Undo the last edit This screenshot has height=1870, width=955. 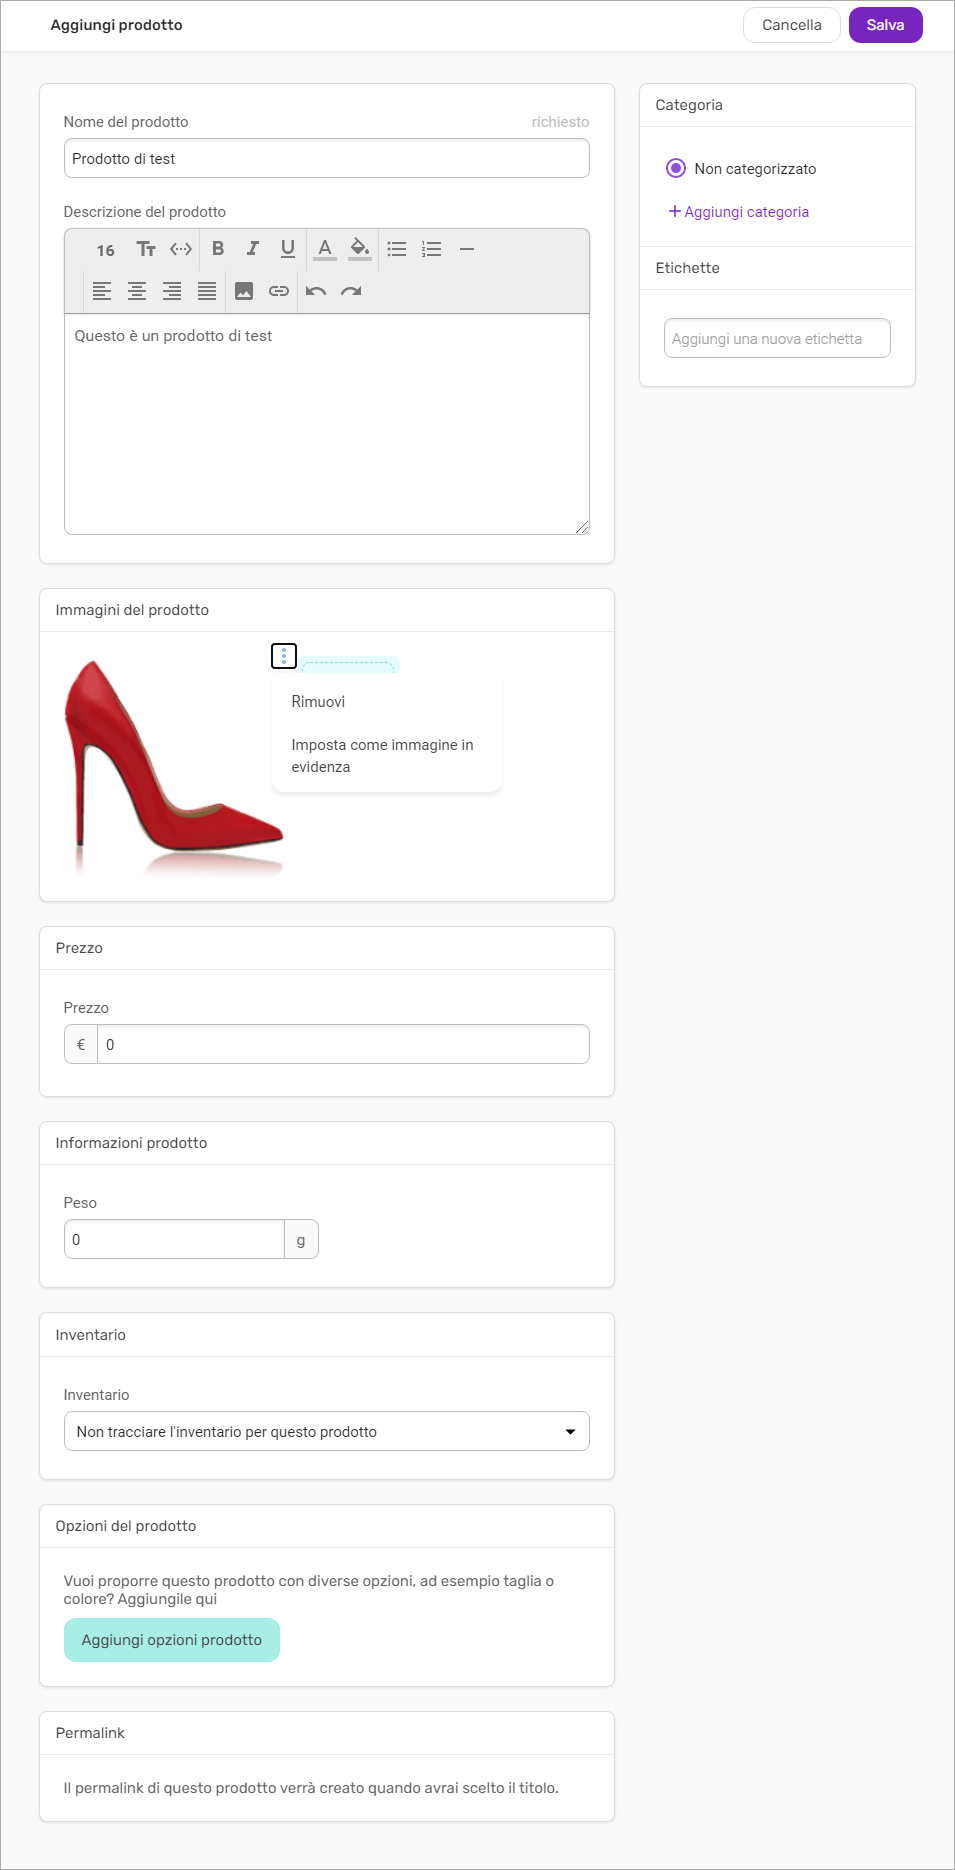[316, 291]
